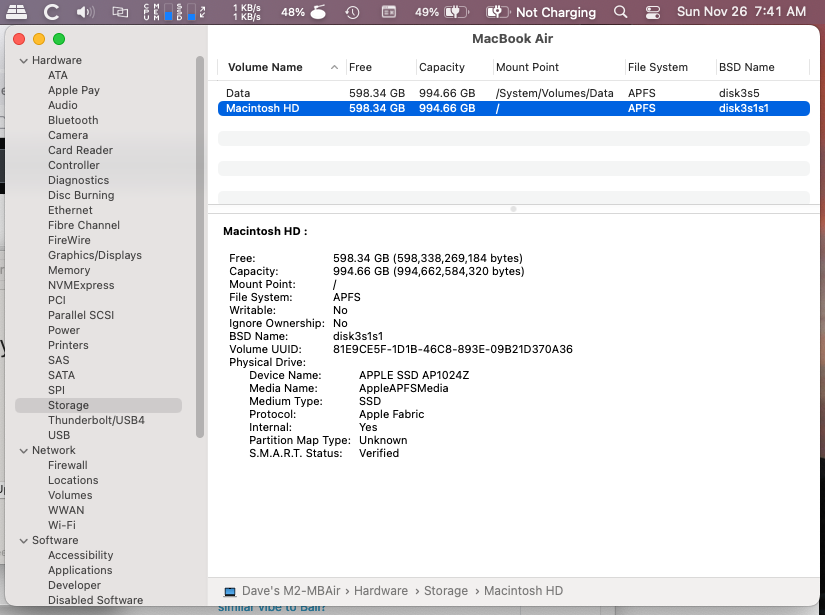Click network speed 1 KB/s indicator
The height and width of the screenshot is (615, 825).
[x=246, y=12]
